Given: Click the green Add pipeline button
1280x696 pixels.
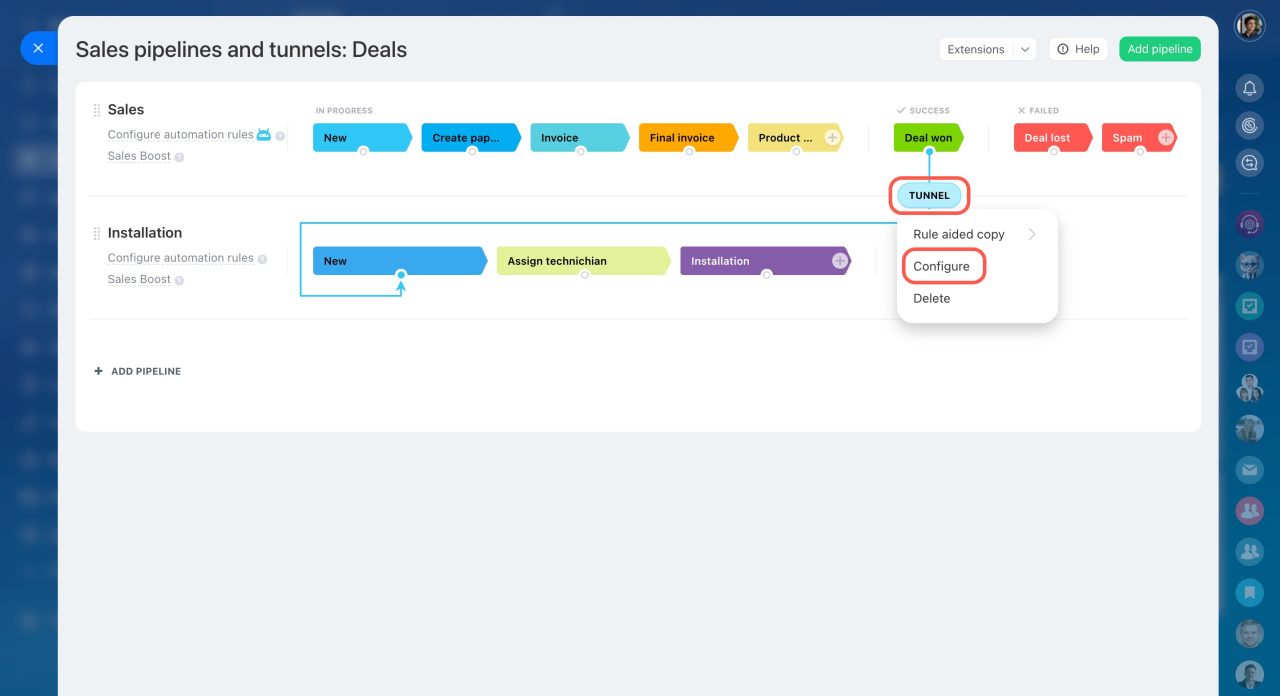Looking at the screenshot, I should click(x=1159, y=49).
